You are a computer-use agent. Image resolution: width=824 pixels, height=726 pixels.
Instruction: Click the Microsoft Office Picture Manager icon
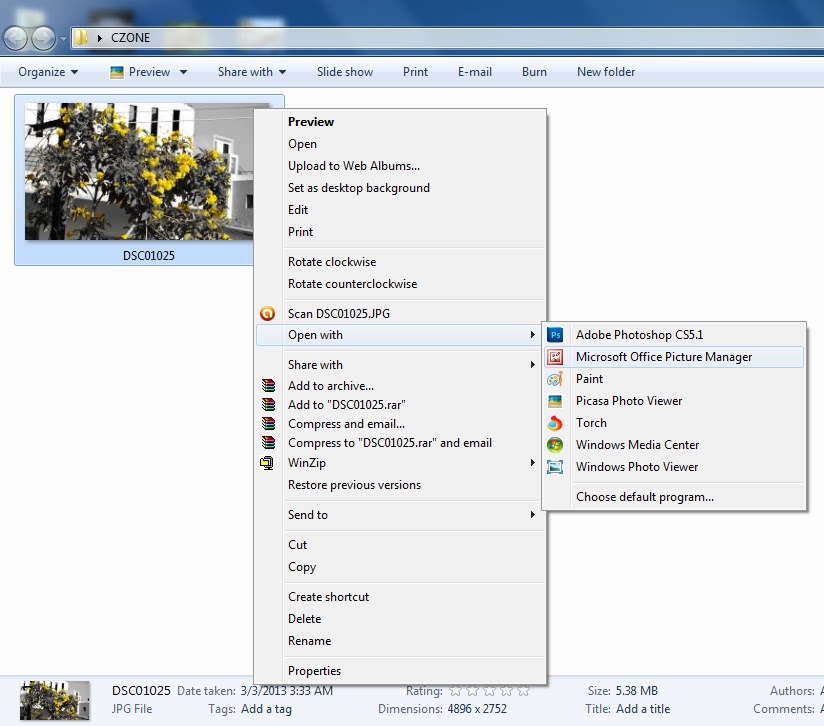click(x=555, y=357)
